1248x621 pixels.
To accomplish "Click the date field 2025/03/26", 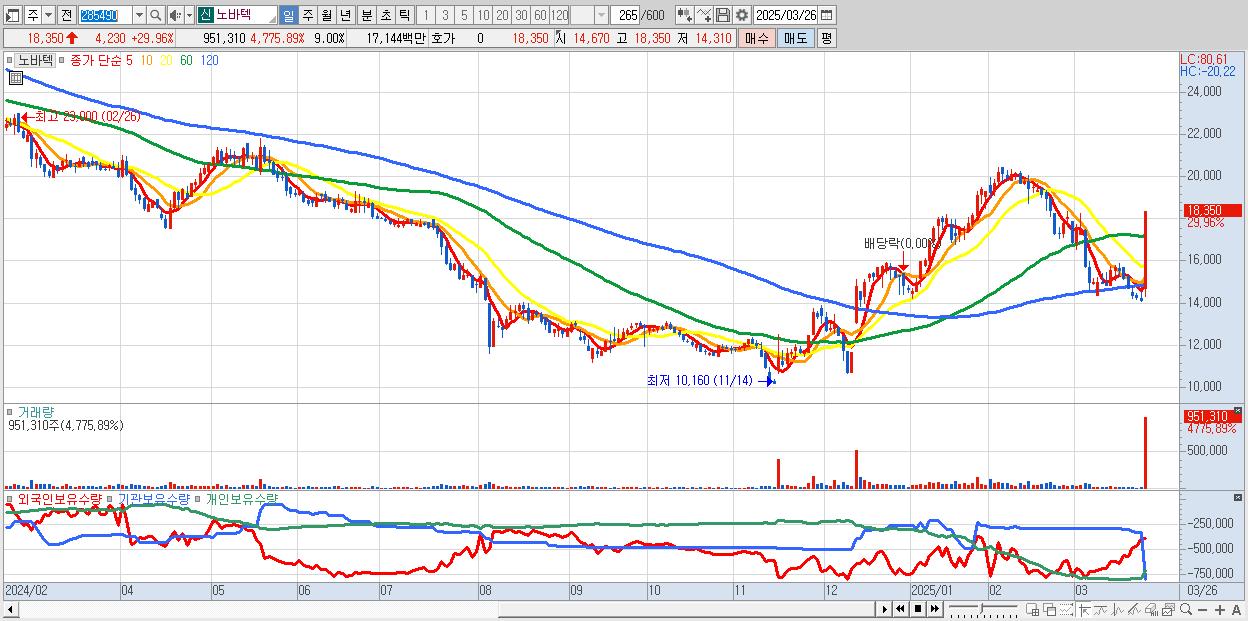I will tap(786, 15).
